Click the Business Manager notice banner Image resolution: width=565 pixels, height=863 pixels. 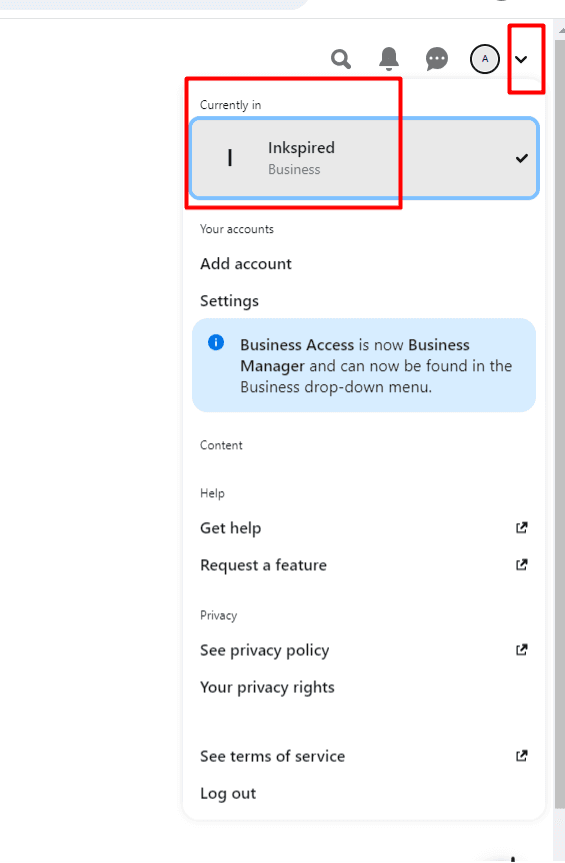(364, 365)
